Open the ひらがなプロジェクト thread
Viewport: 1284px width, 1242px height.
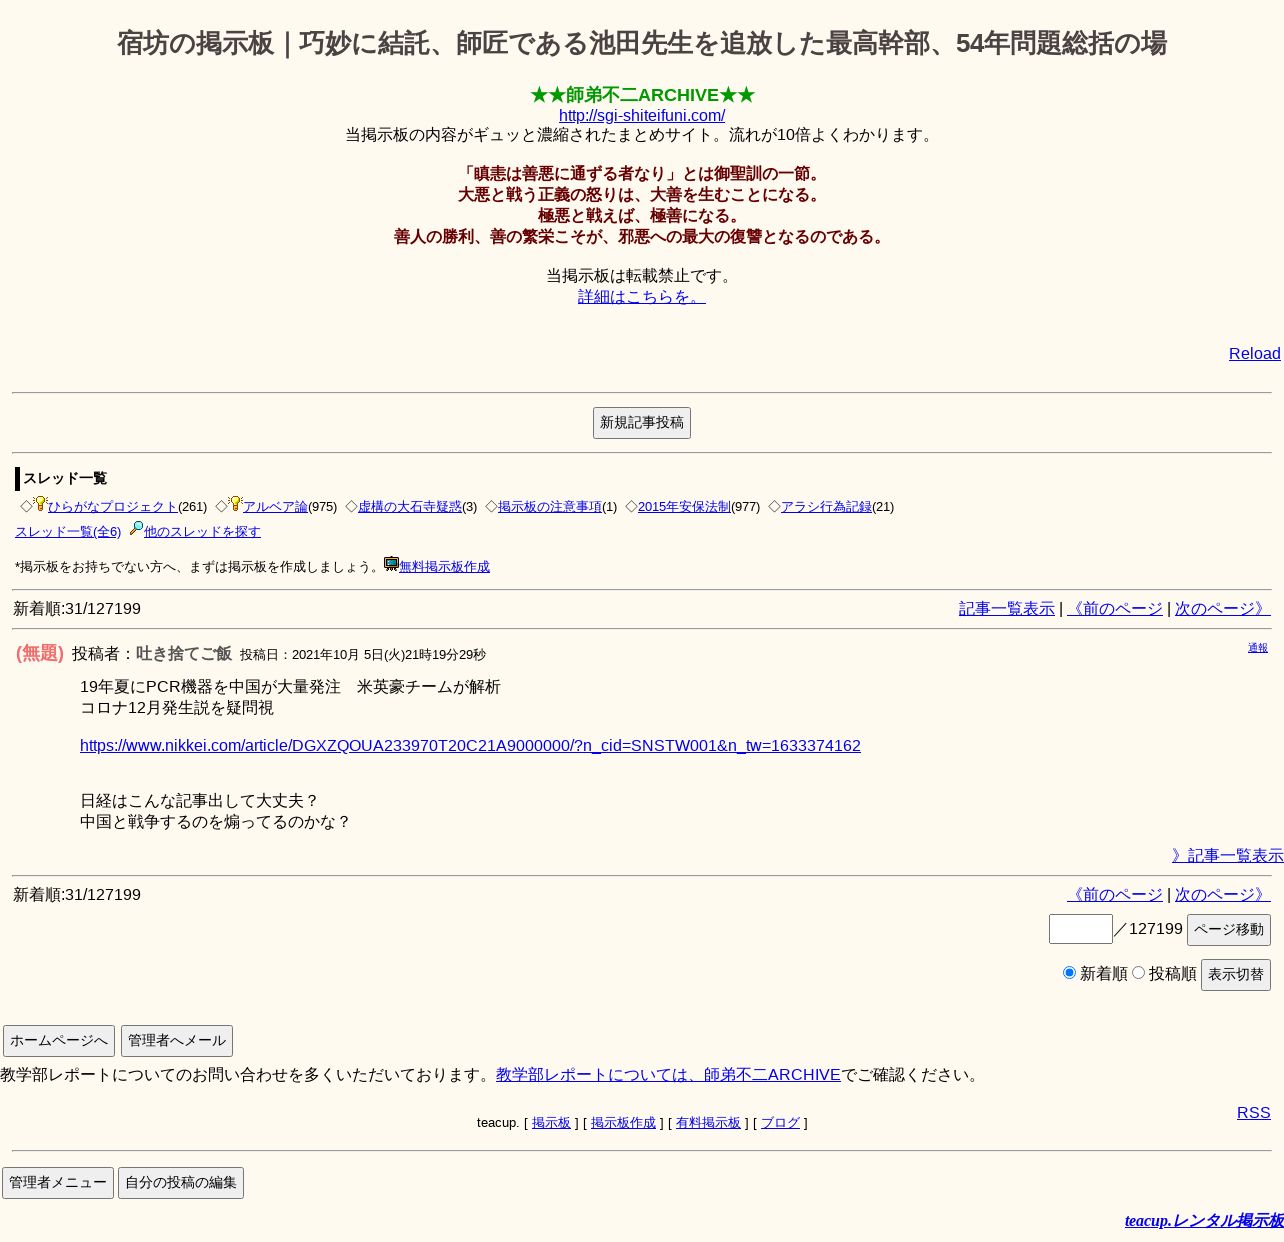[x=113, y=507]
